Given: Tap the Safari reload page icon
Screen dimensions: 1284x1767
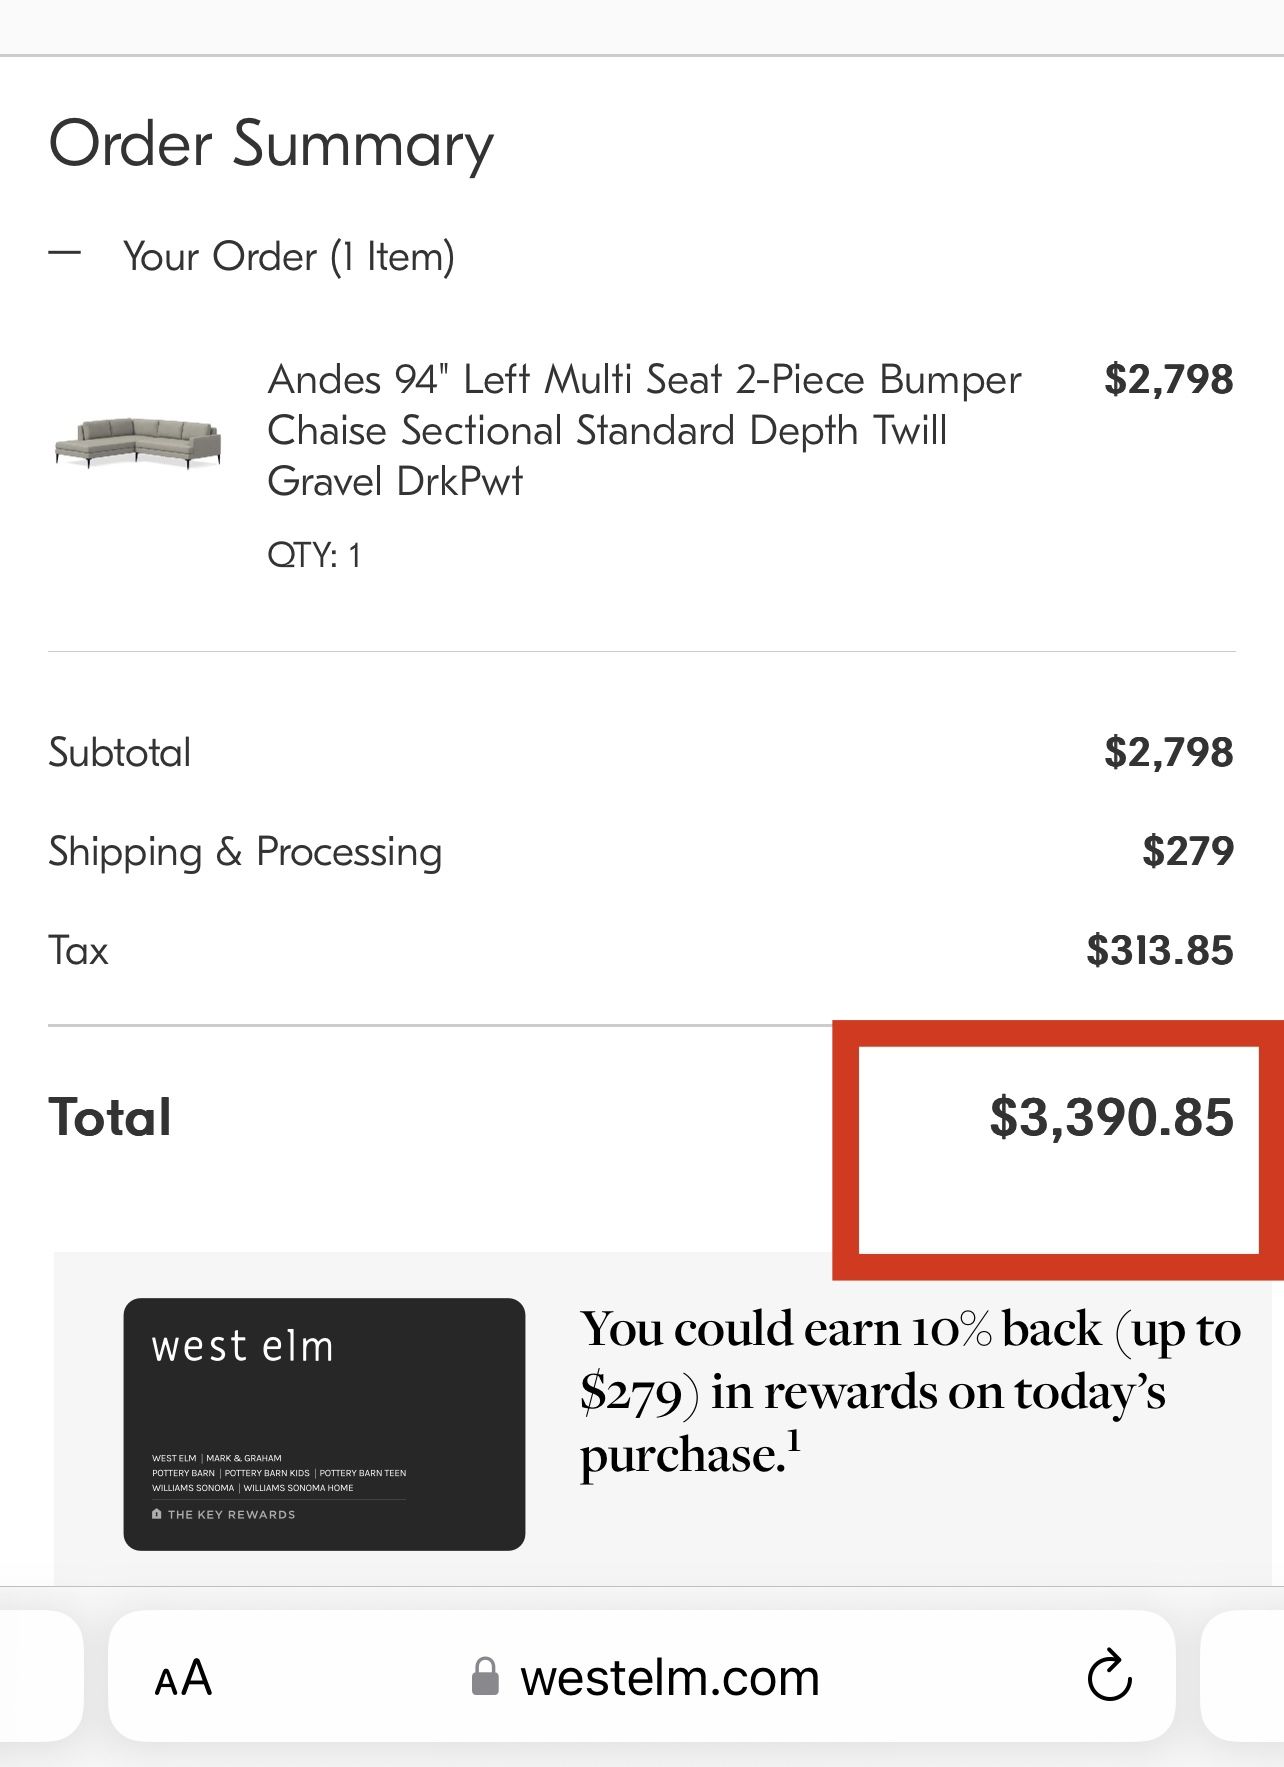Looking at the screenshot, I should pos(1109,1677).
